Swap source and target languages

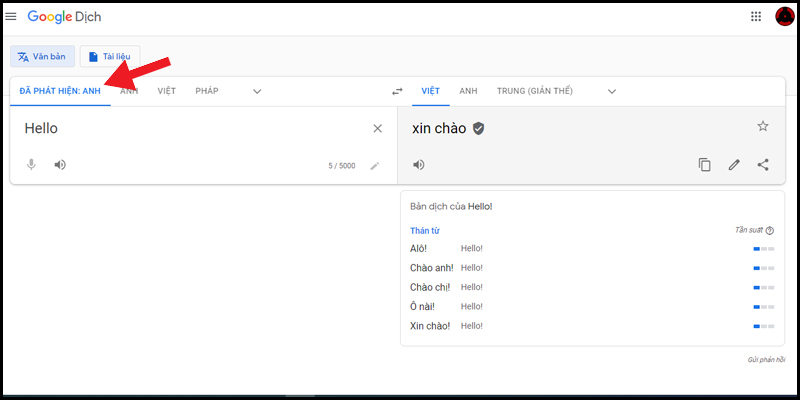tap(397, 92)
